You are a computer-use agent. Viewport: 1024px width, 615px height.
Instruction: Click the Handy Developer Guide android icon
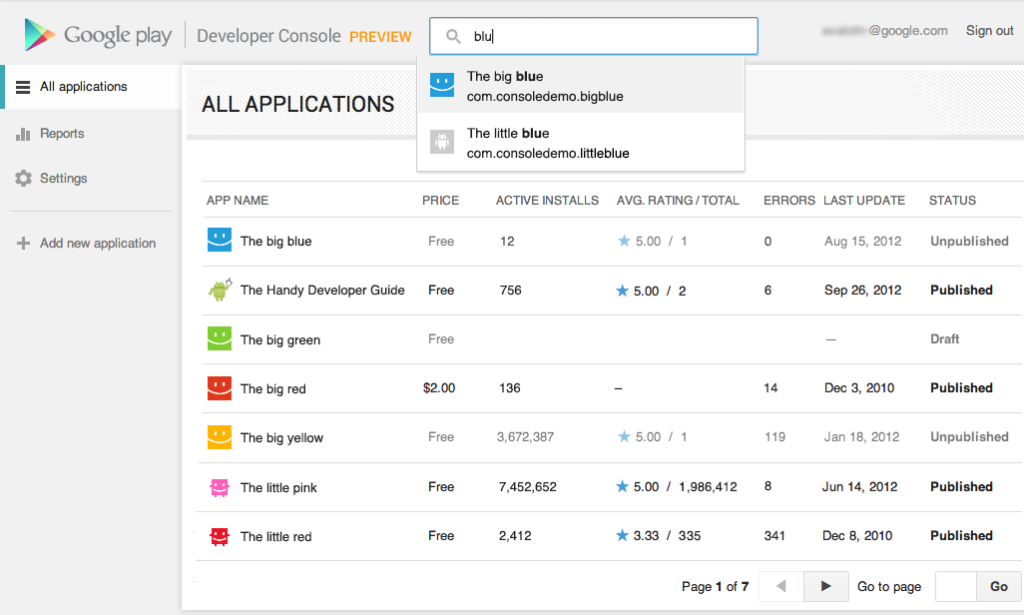coord(219,290)
